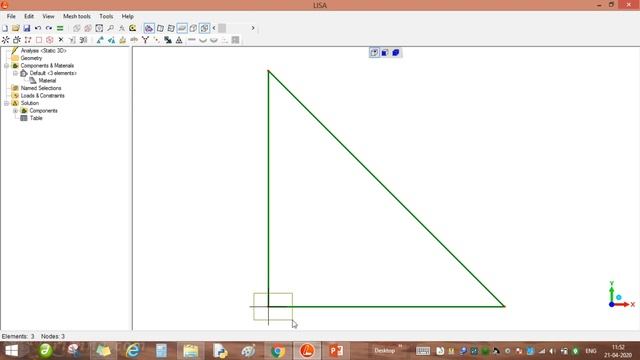
Task: Open Internet Explorer from the taskbar
Action: coord(133,351)
